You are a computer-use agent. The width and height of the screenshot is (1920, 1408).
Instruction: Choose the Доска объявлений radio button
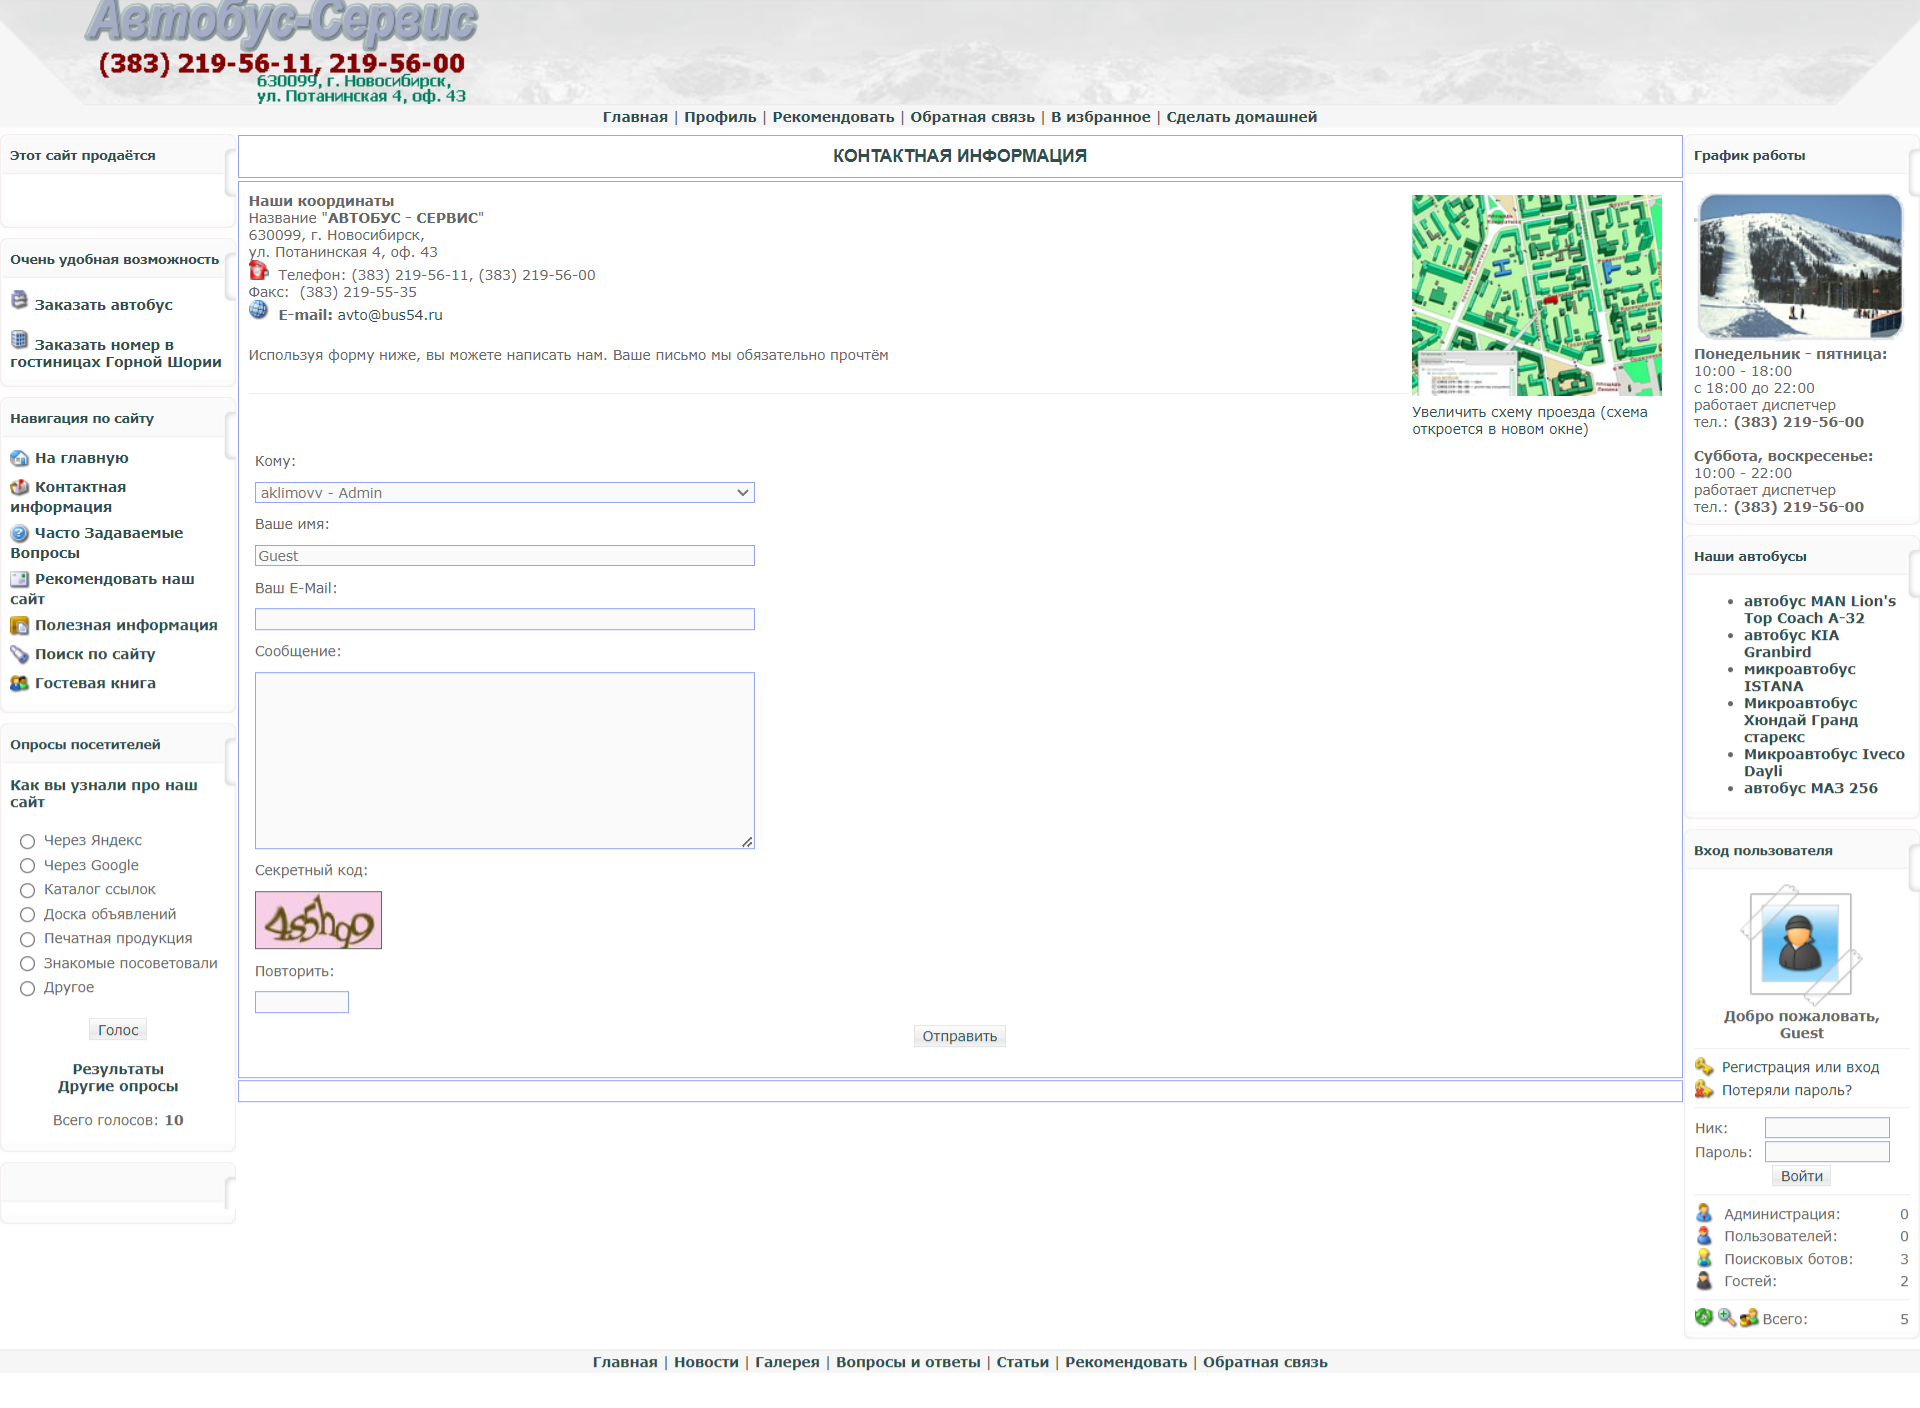[28, 915]
